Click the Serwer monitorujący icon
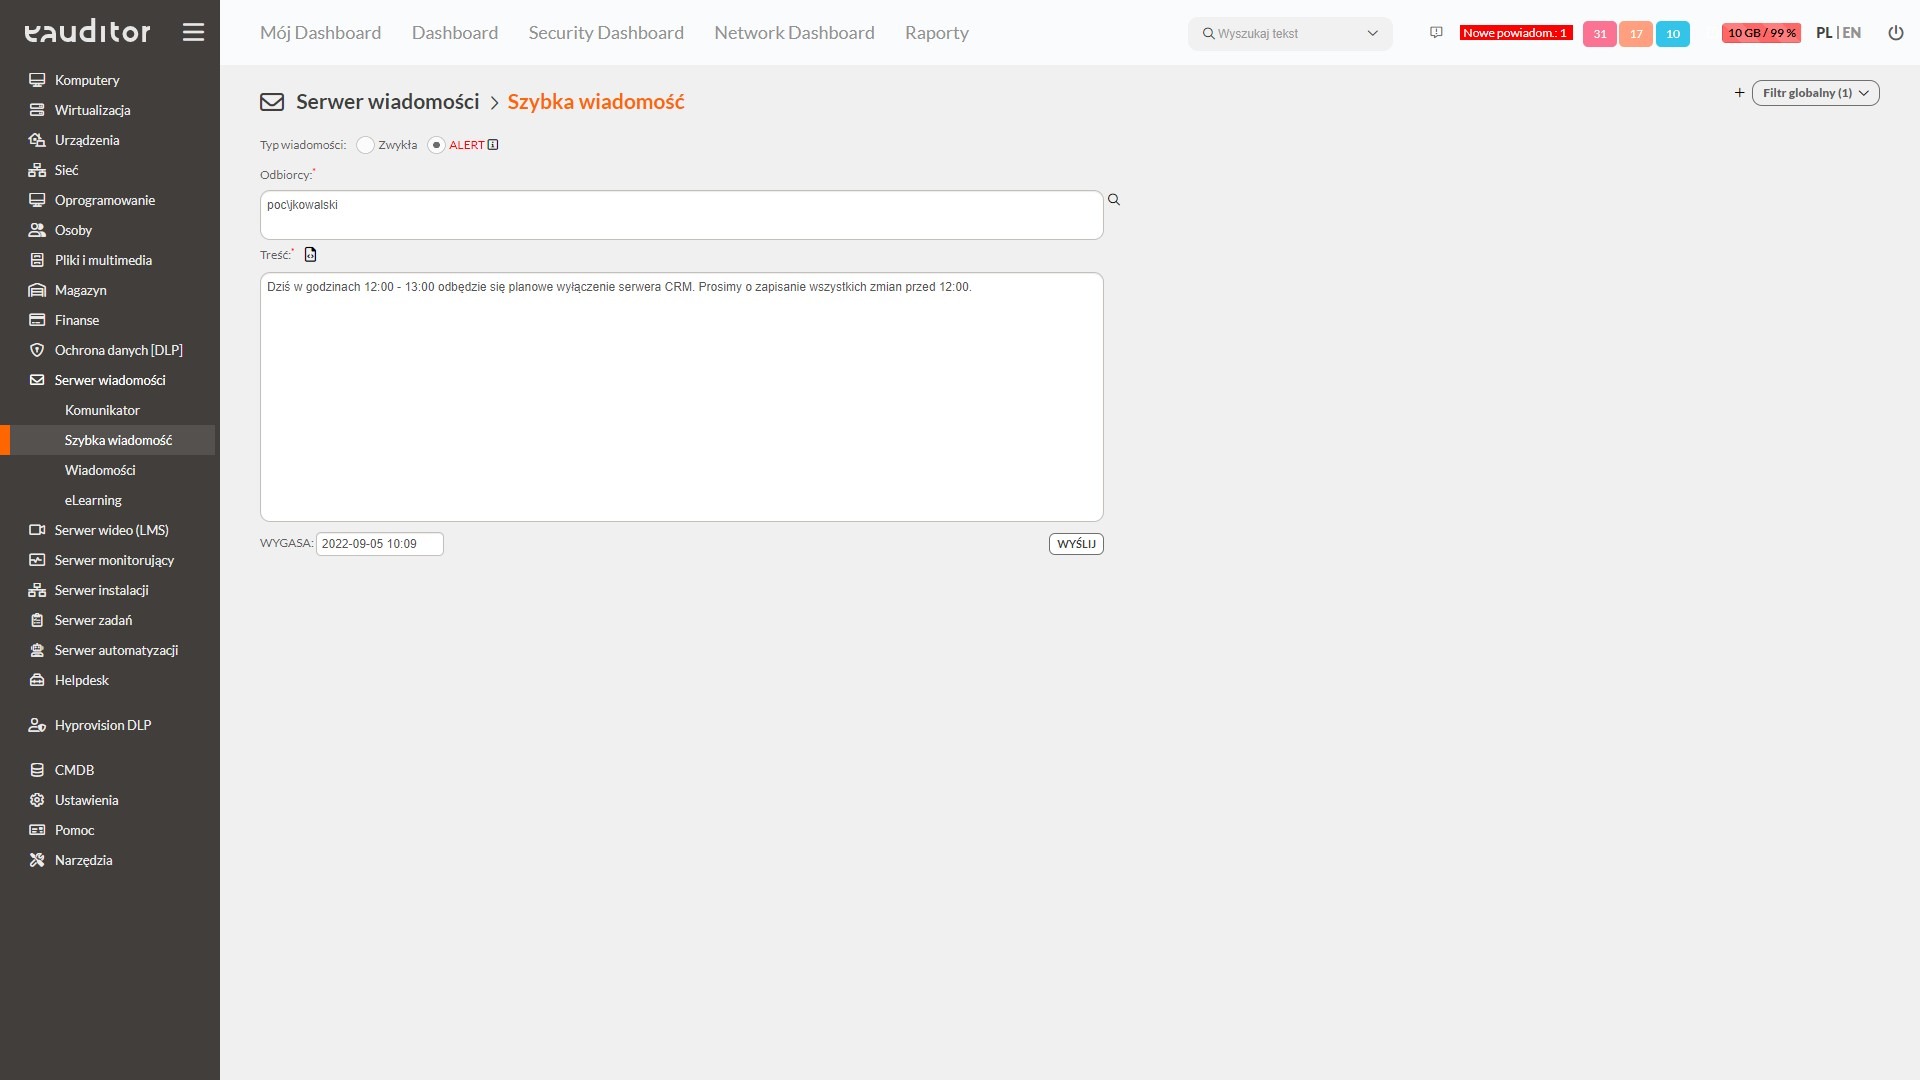The height and width of the screenshot is (1080, 1920). [37, 560]
